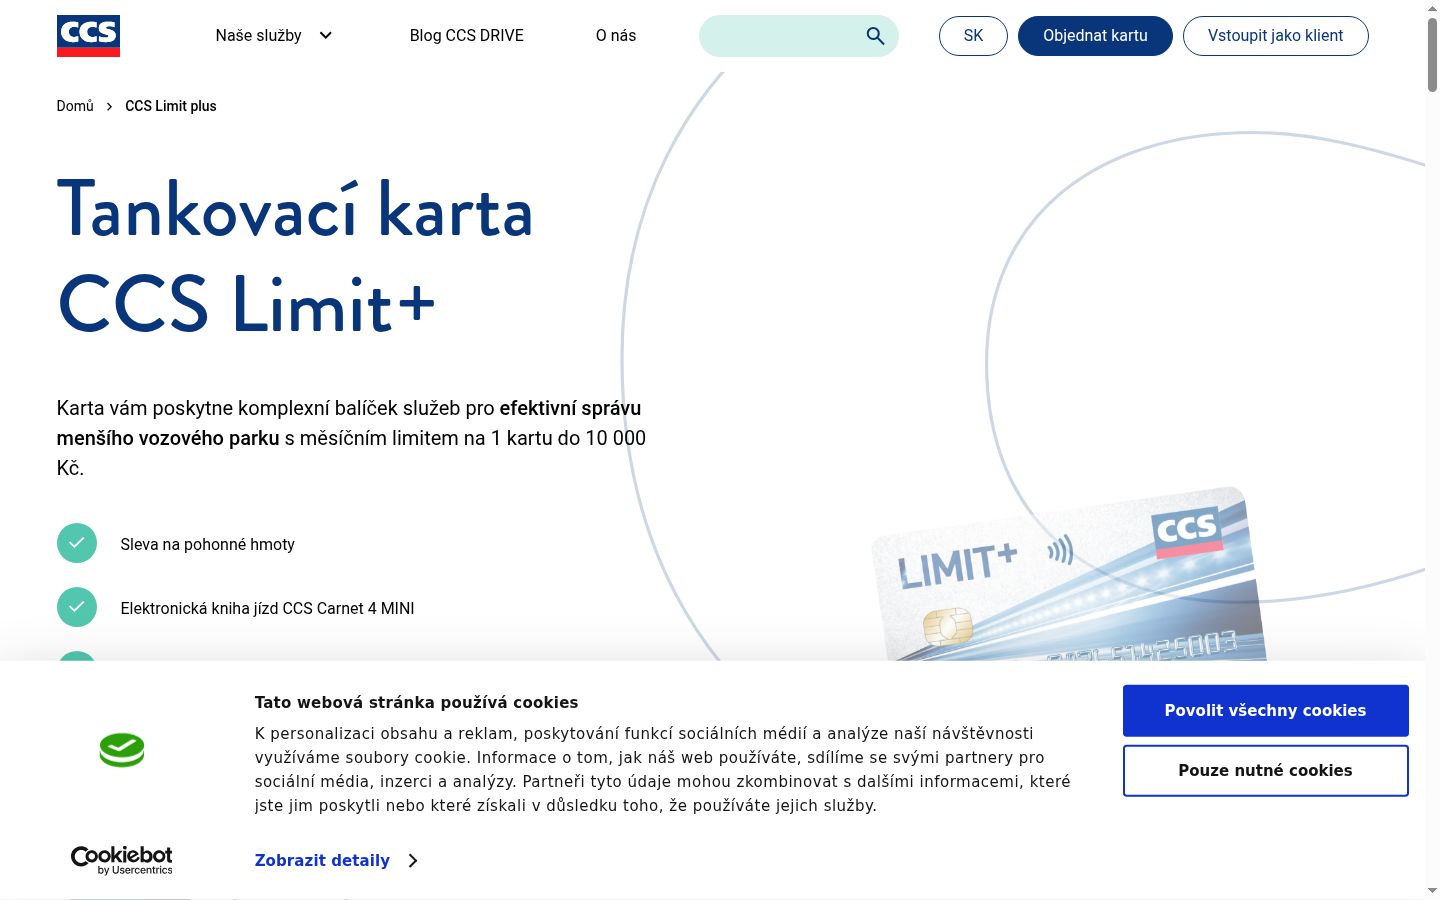Screen dimensions: 1440x900
Task: Click the scrollbar down arrow
Action: 1432,890
